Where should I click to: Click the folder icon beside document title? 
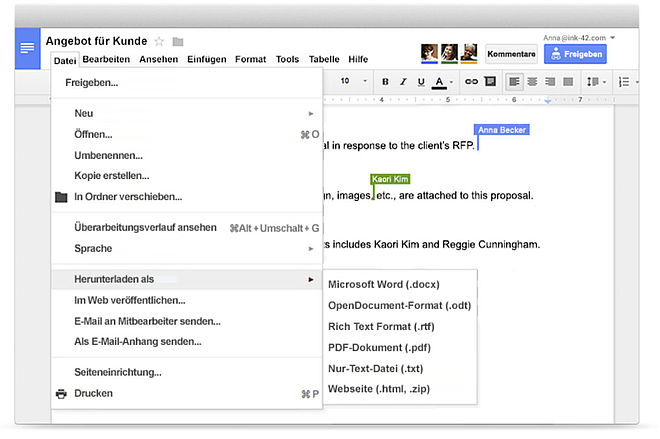[x=178, y=41]
